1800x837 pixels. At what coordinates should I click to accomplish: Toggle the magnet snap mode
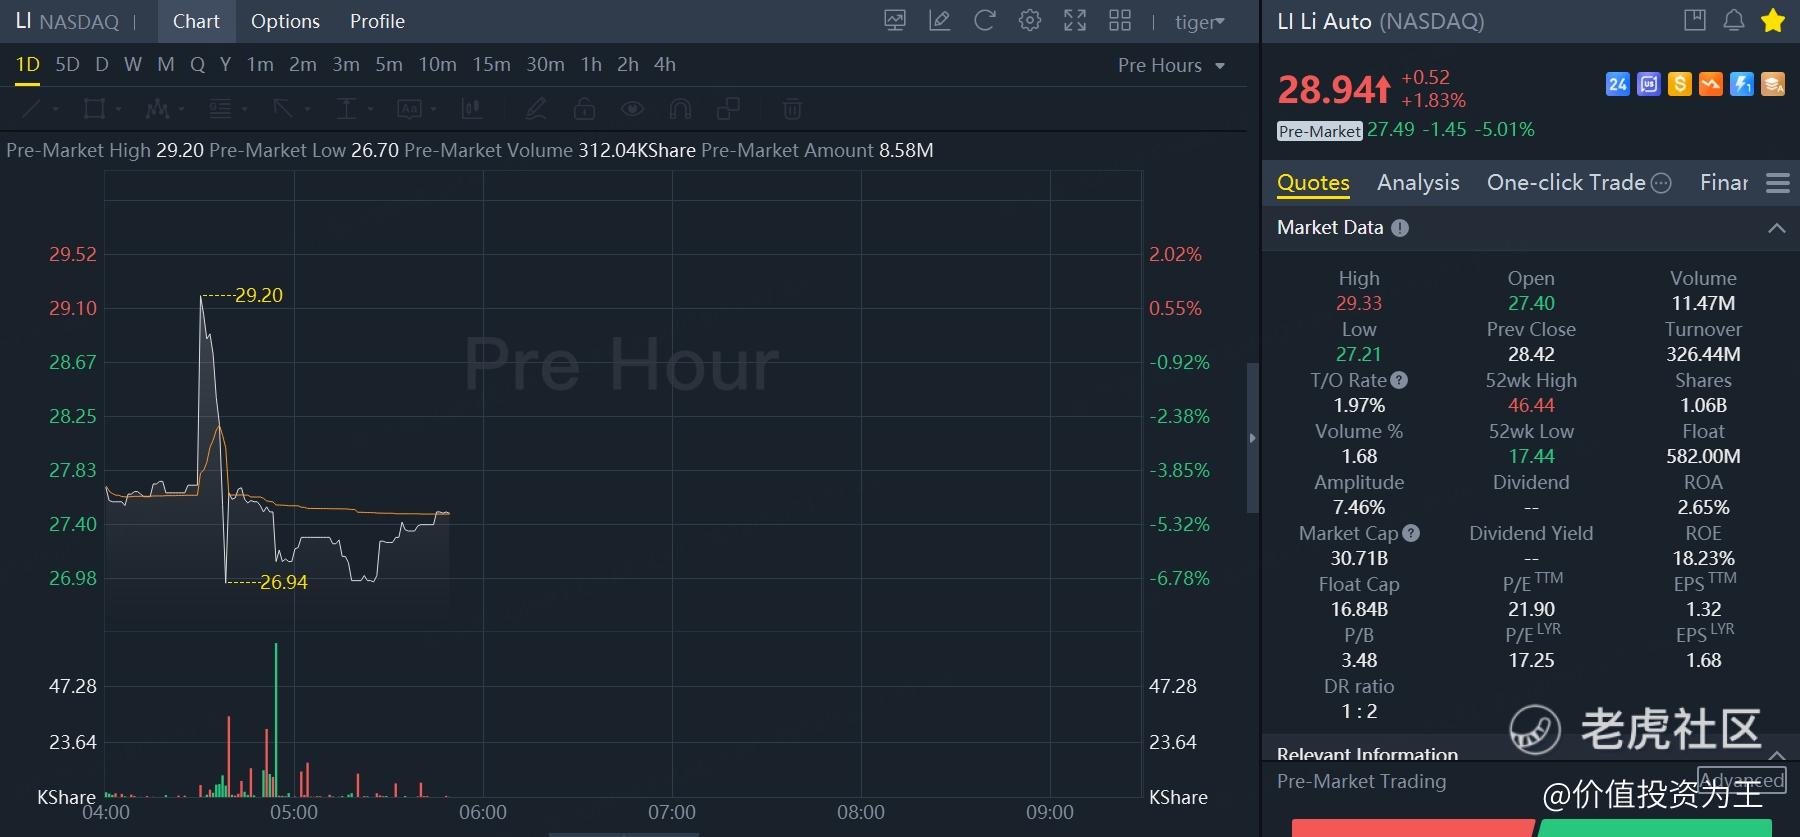tap(680, 109)
